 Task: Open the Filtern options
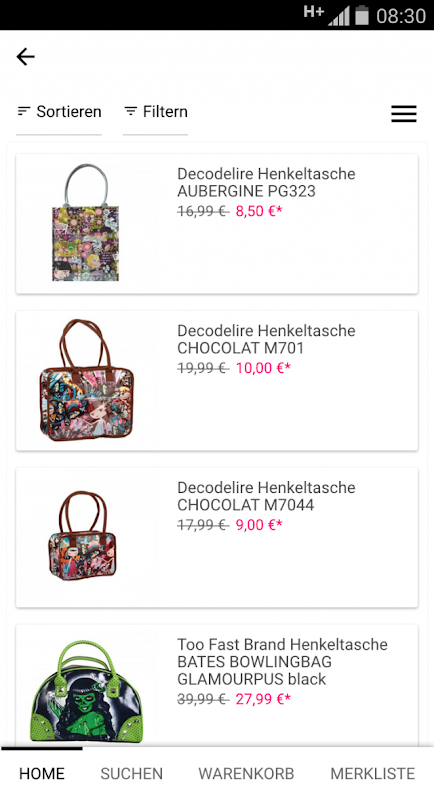(156, 112)
